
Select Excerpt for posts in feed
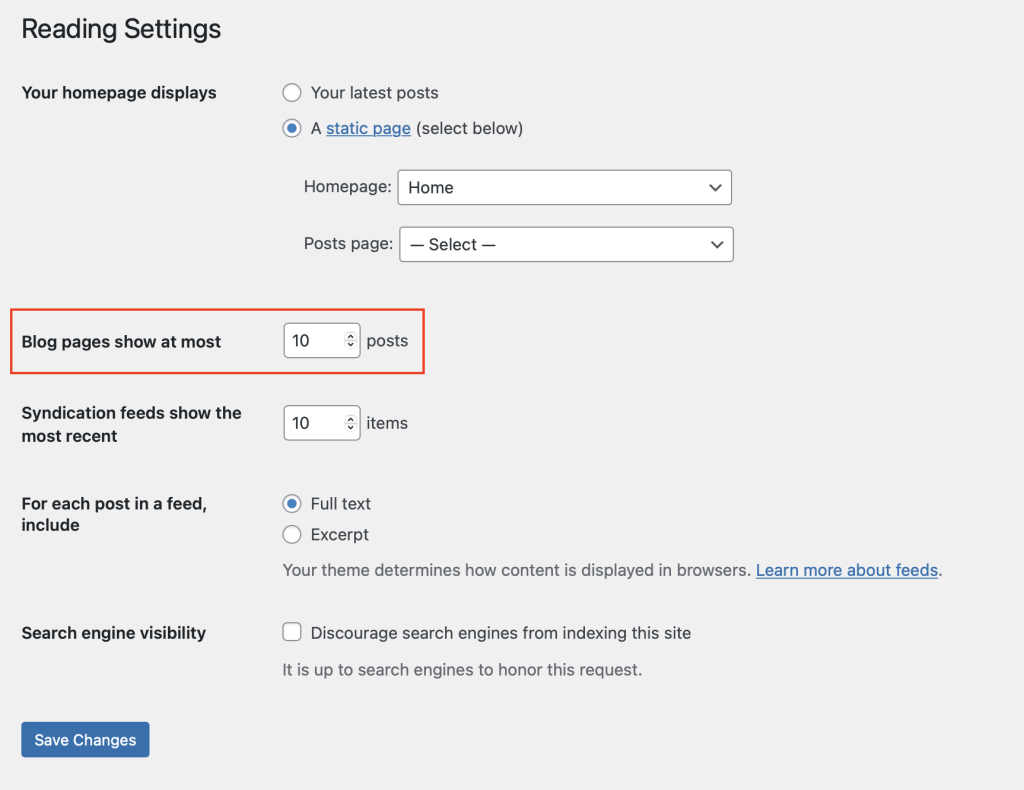click(291, 534)
